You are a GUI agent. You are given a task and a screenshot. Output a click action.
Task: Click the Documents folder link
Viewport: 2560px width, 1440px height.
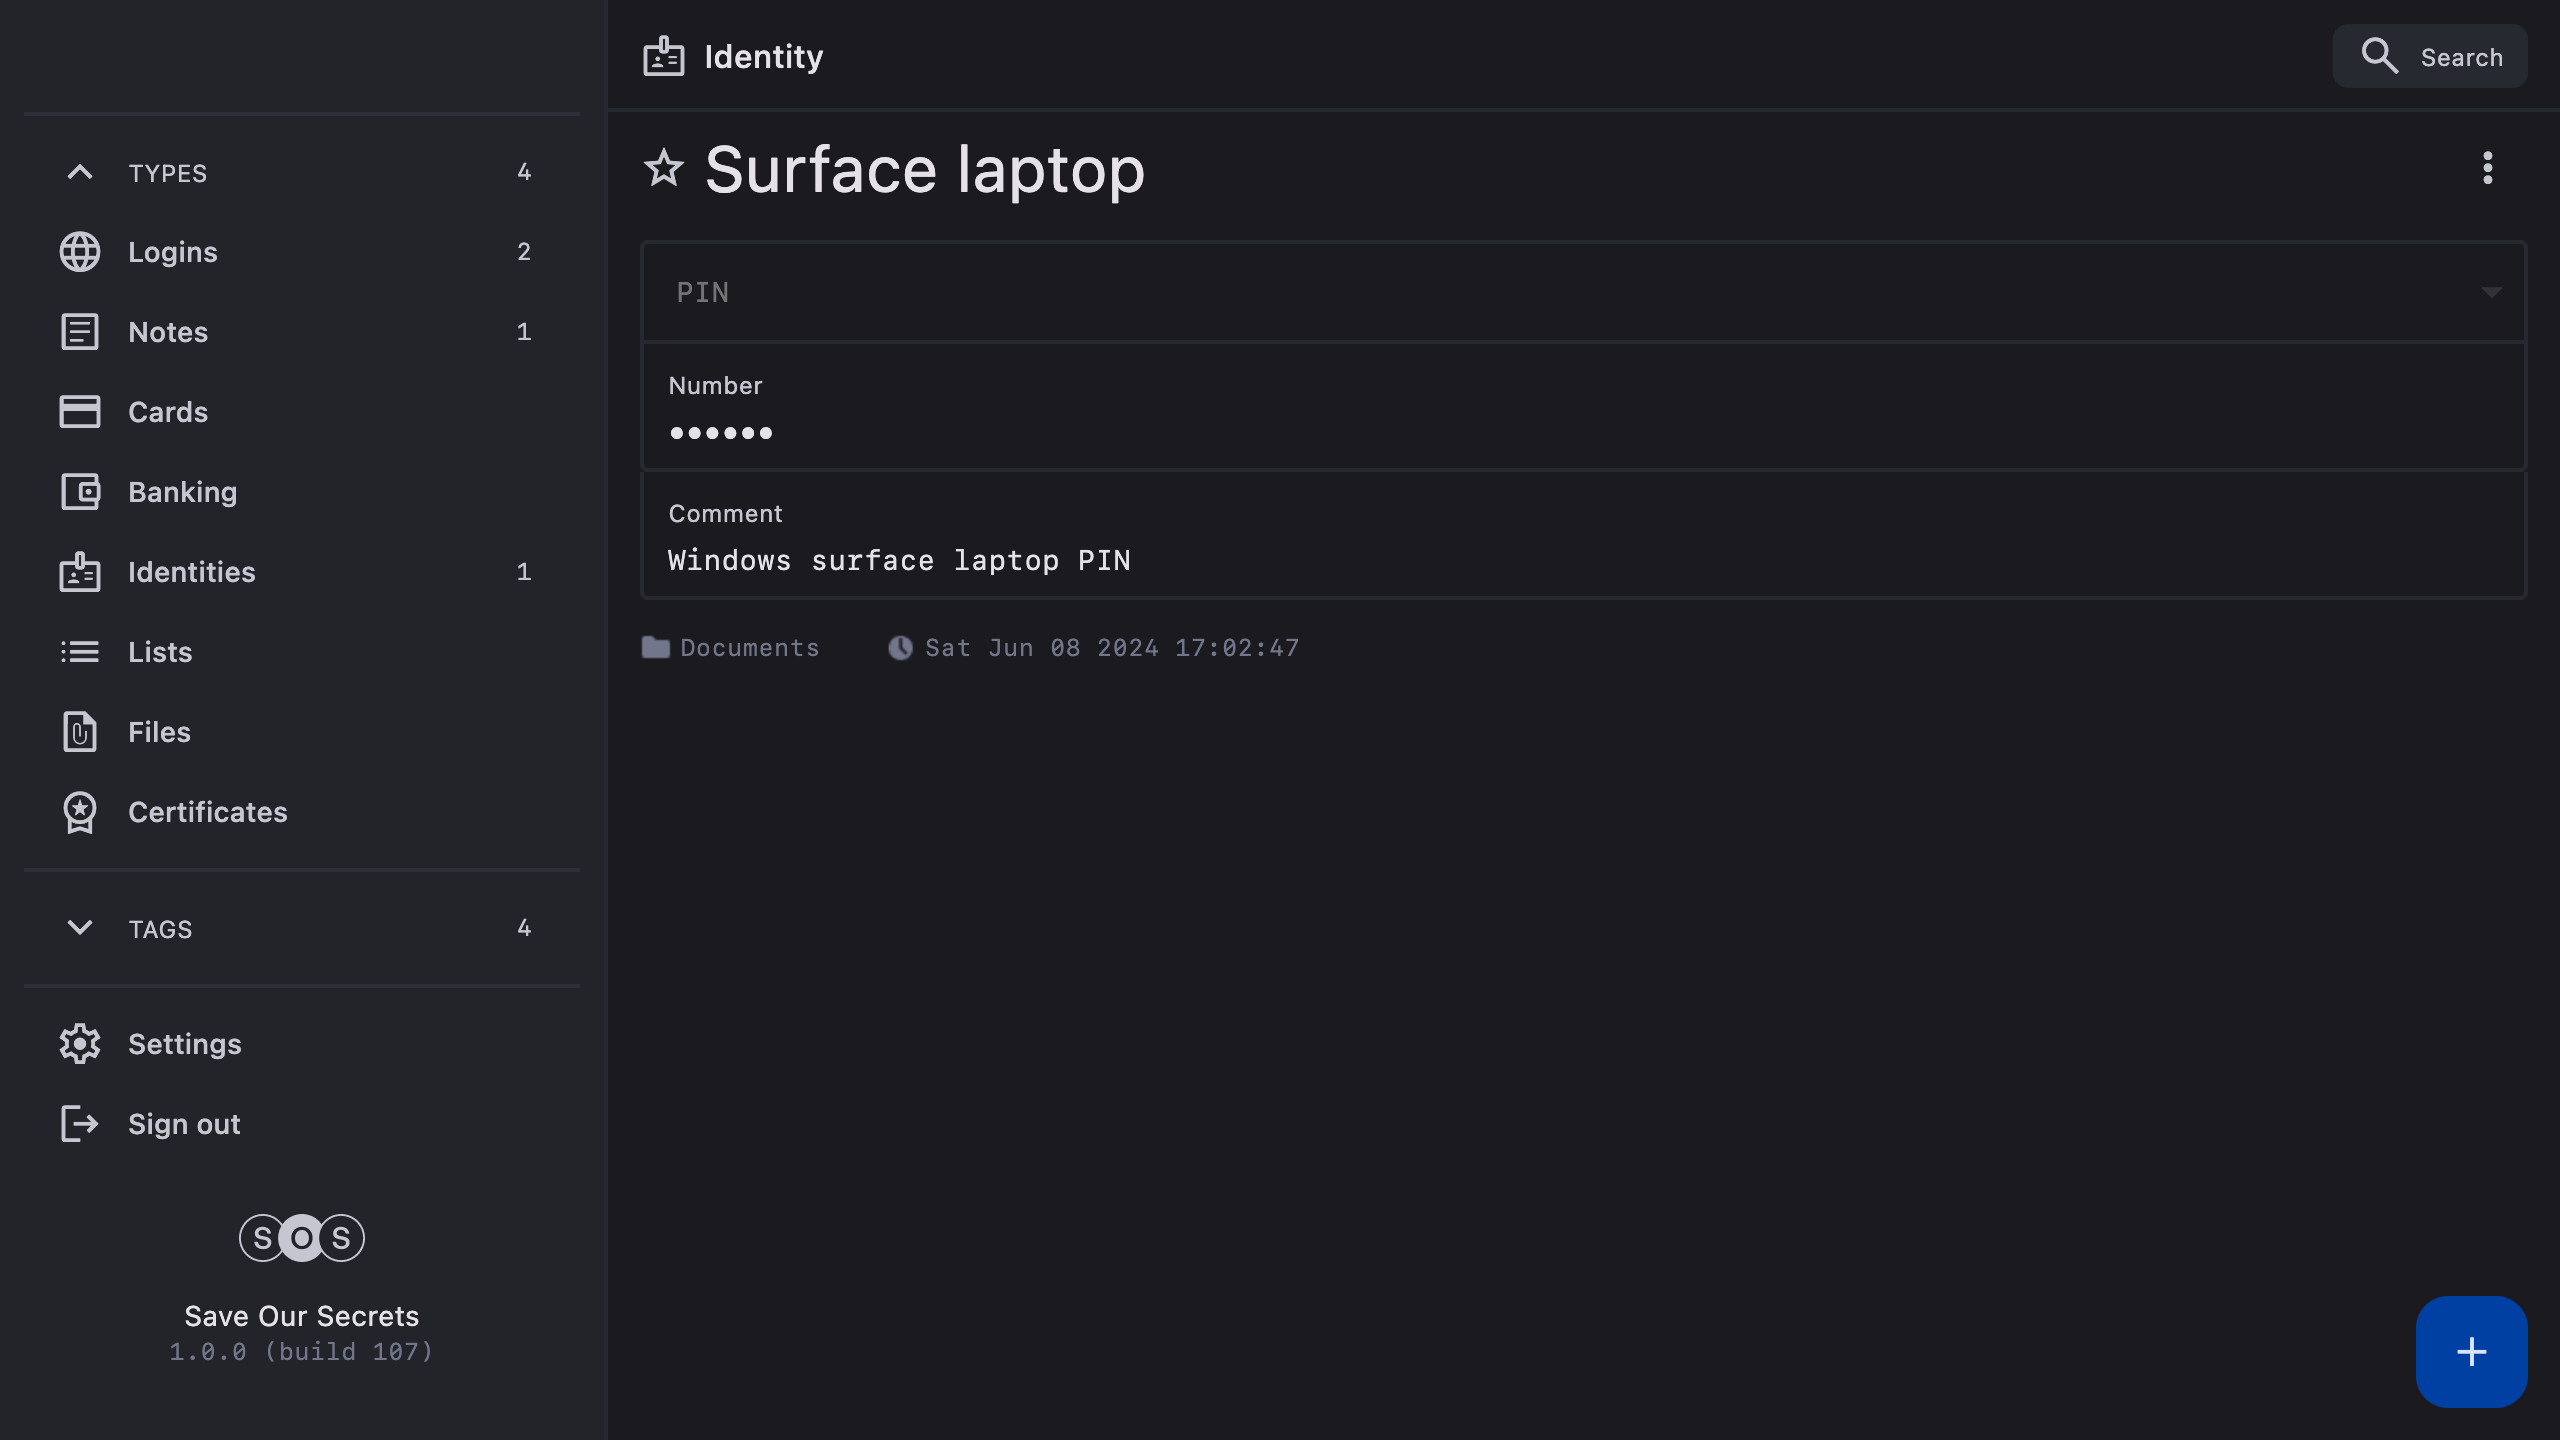[x=748, y=648]
